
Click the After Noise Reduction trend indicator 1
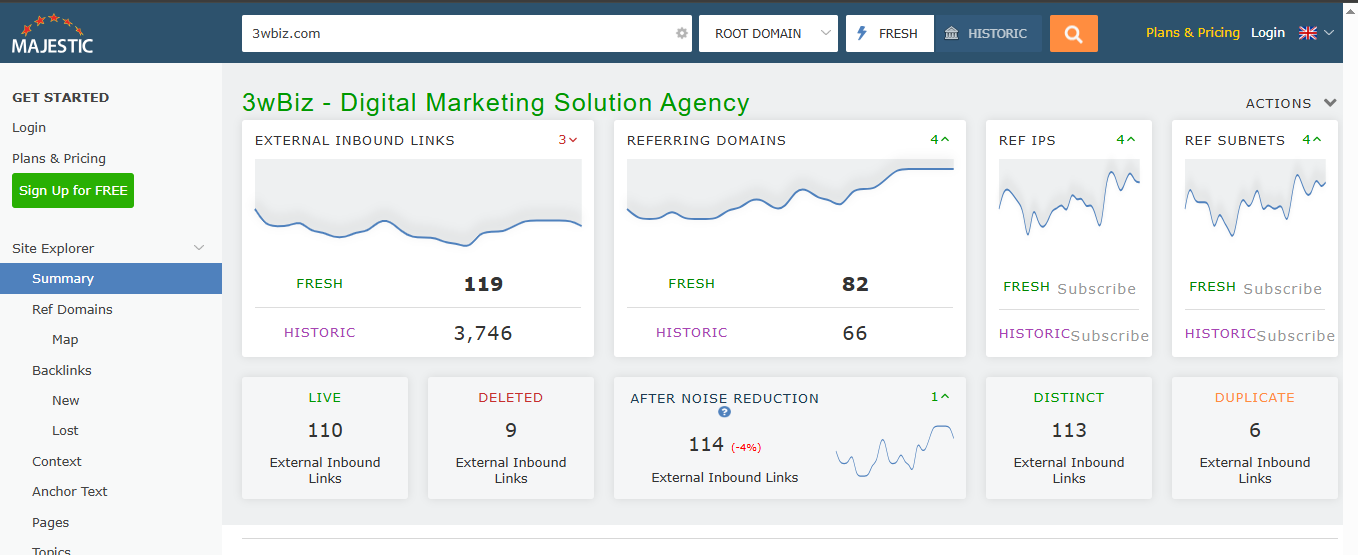click(940, 397)
